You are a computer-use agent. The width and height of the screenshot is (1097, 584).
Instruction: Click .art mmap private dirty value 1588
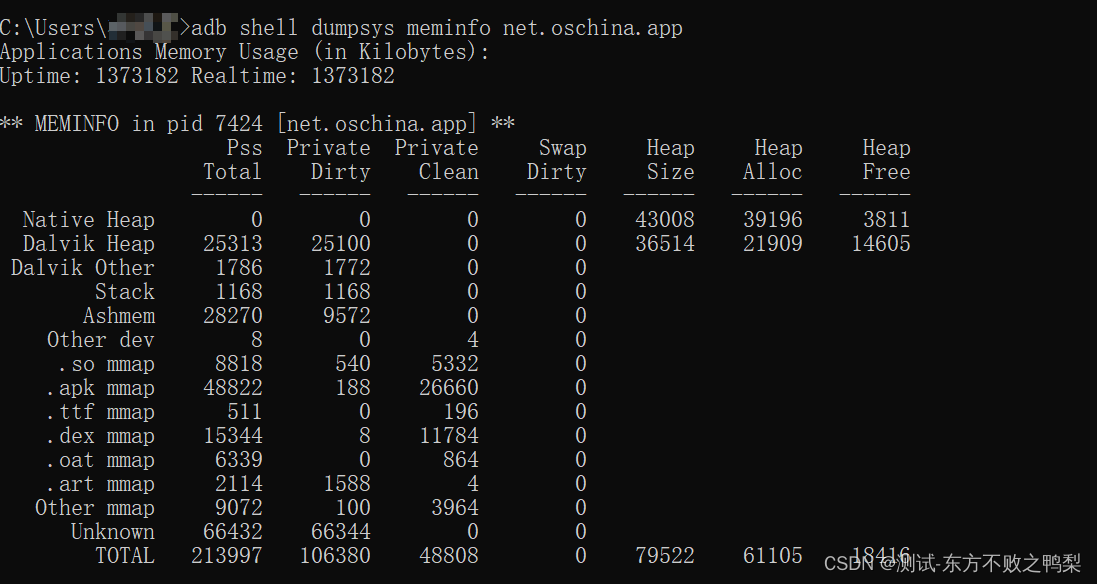pyautogui.click(x=347, y=484)
